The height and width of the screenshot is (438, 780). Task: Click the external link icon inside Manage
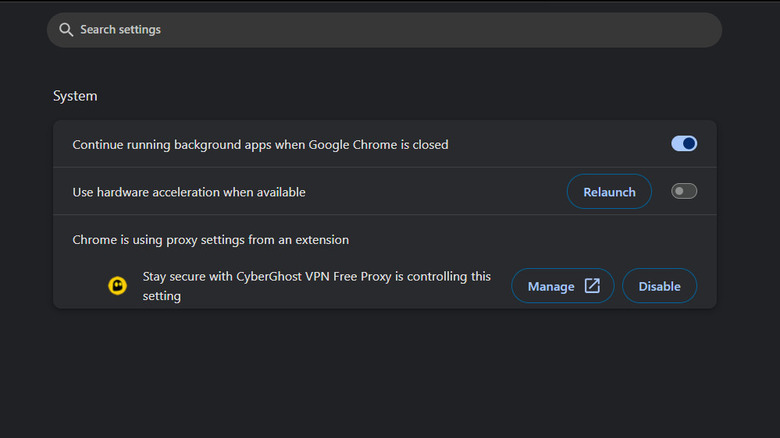tap(592, 286)
